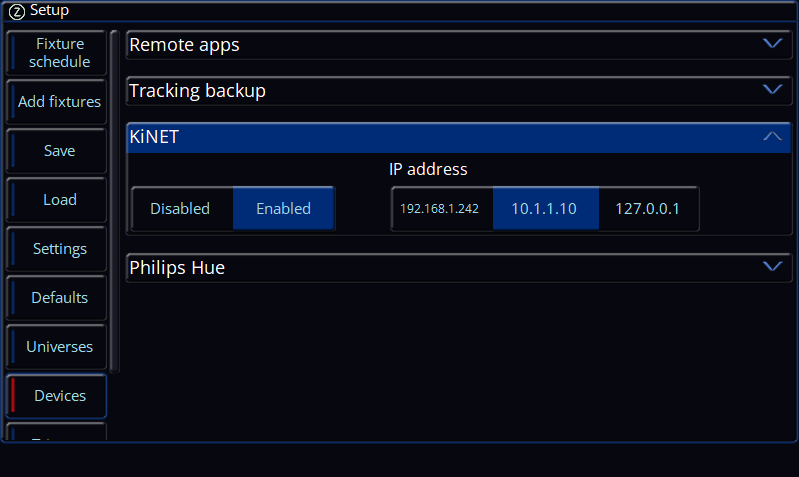Screen dimensions: 799x477
Task: Click the Setup window title
Action: pos(49,10)
